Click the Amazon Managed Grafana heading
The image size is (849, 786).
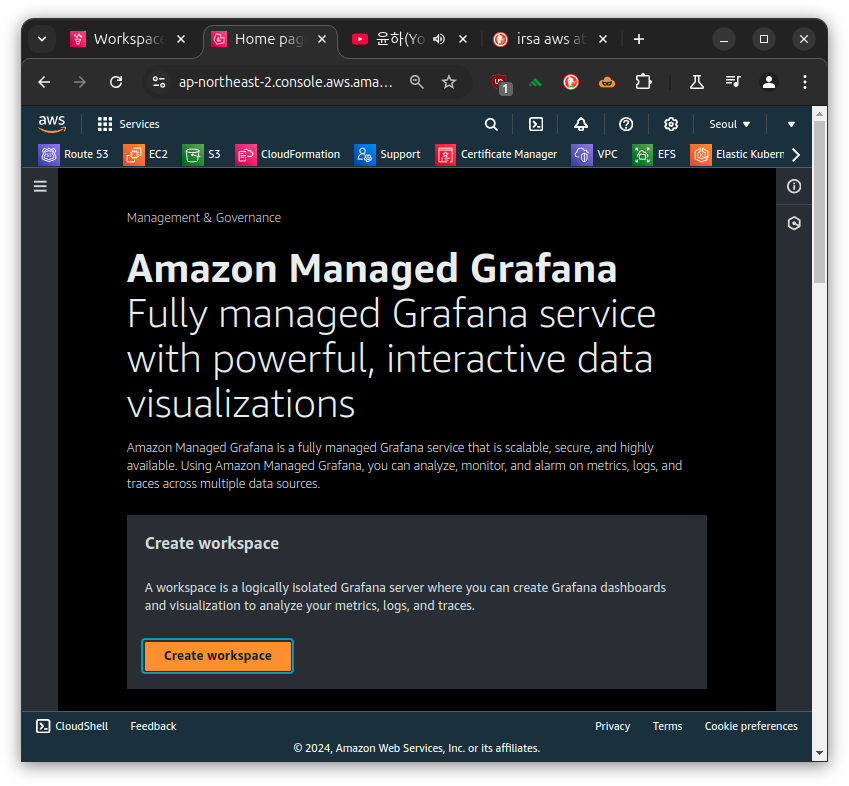coord(372,268)
